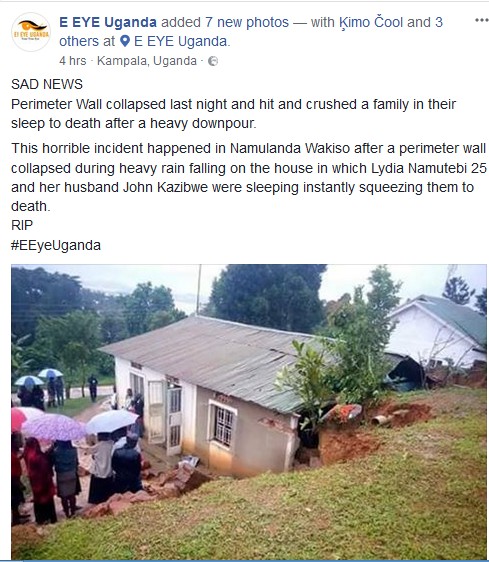Click the Namulanda Wakiso incident paragraph
The width and height of the screenshot is (489, 562).
pos(249,177)
